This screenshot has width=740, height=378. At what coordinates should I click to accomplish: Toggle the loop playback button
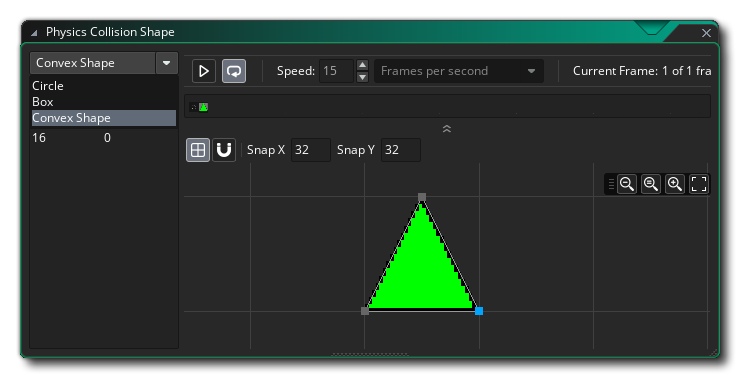pyautogui.click(x=234, y=71)
